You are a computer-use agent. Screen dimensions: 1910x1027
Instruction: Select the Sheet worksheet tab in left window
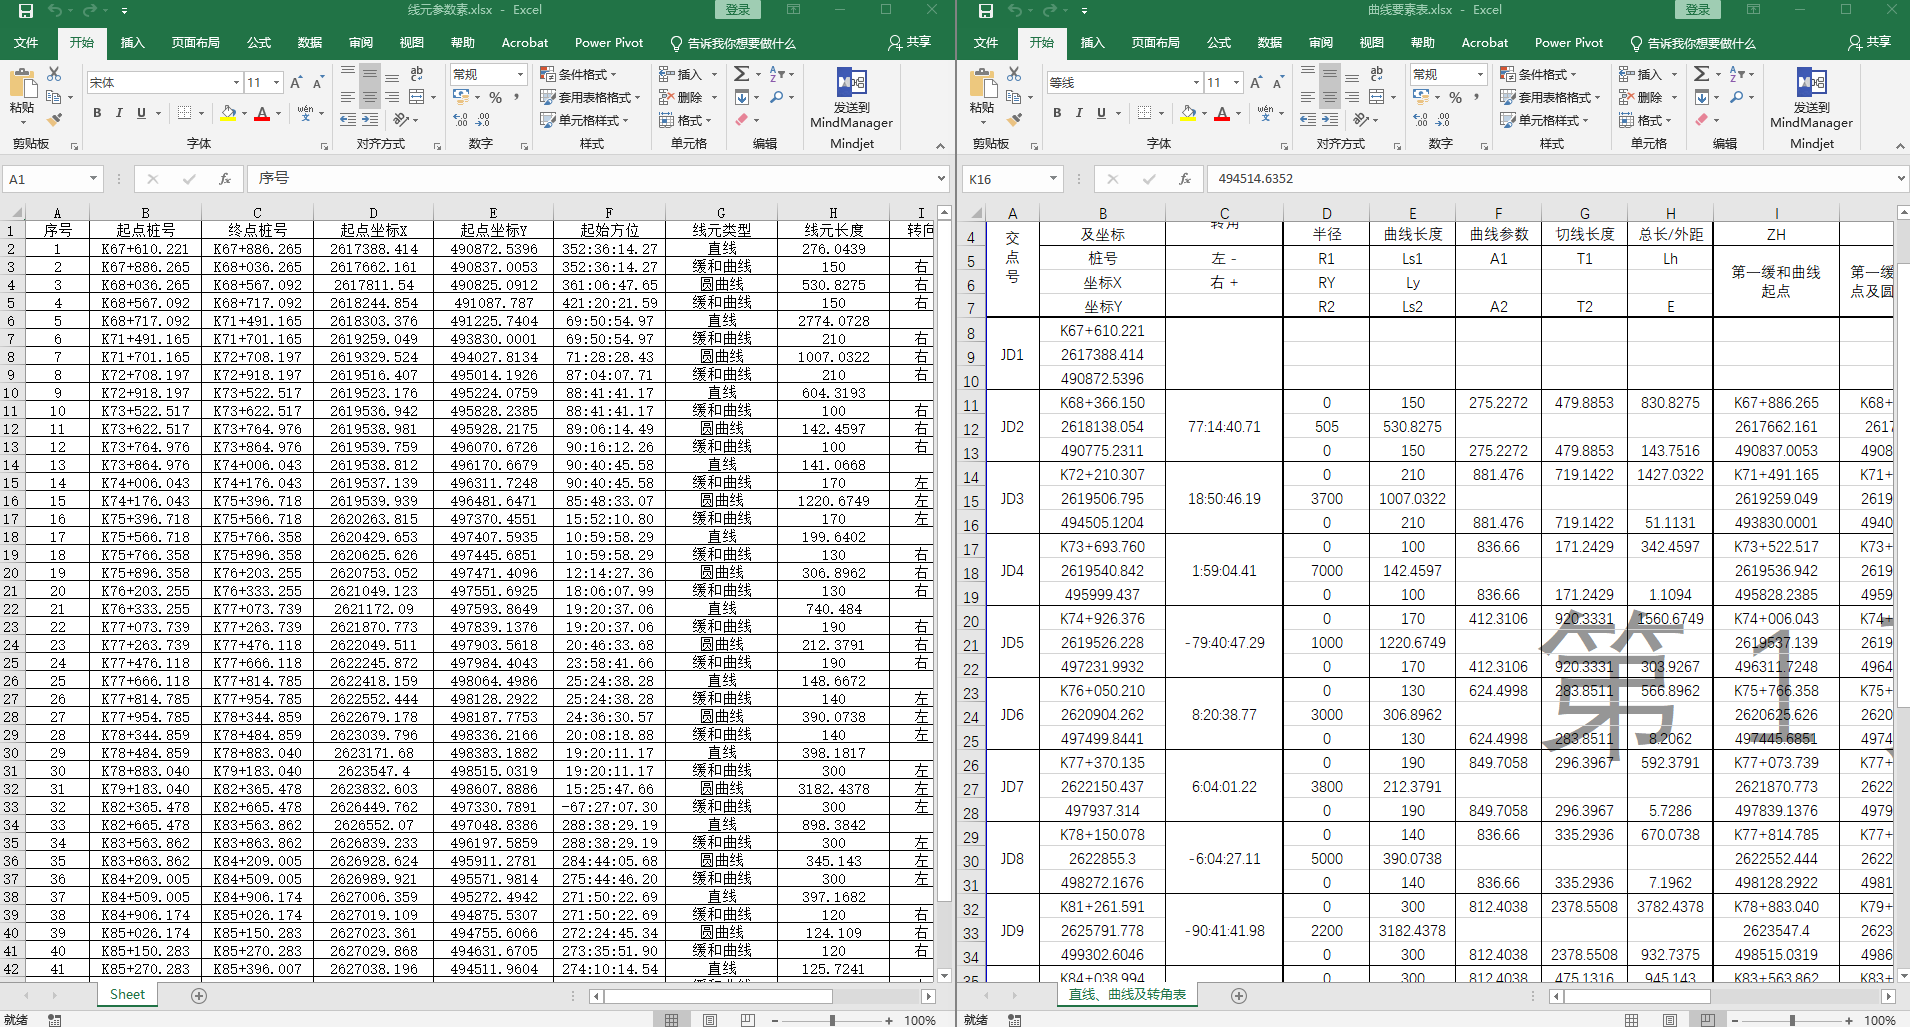pyautogui.click(x=127, y=995)
